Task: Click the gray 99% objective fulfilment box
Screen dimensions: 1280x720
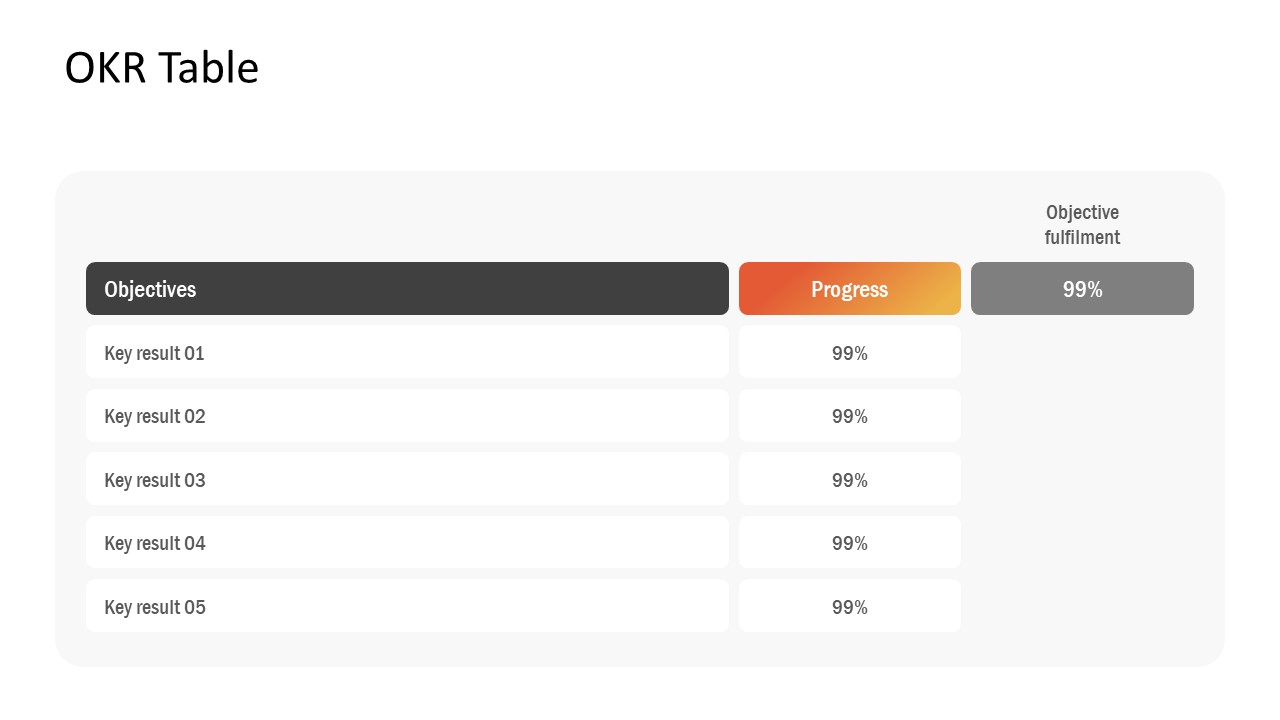Action: 1082,289
